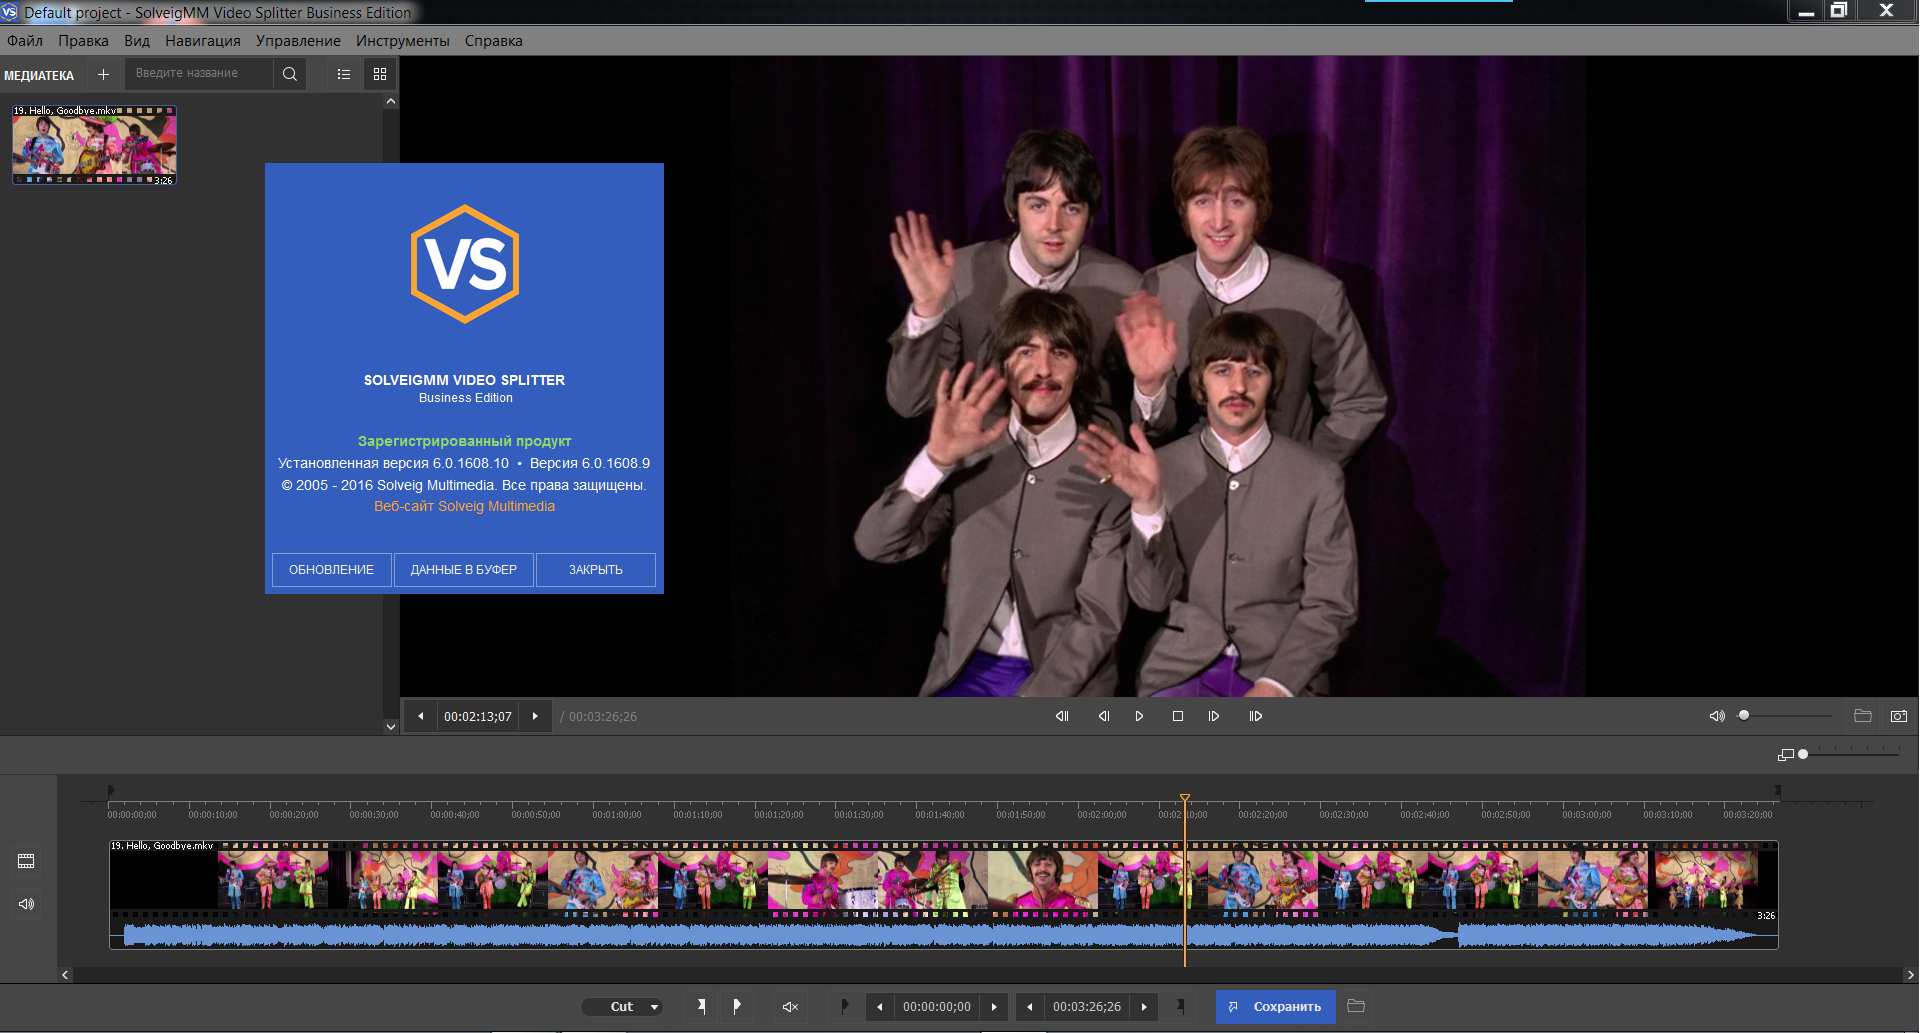Viewport: 1920px width, 1033px height.
Task: Click the ЗАКРЫТЬ button in About dialog
Action: [595, 570]
